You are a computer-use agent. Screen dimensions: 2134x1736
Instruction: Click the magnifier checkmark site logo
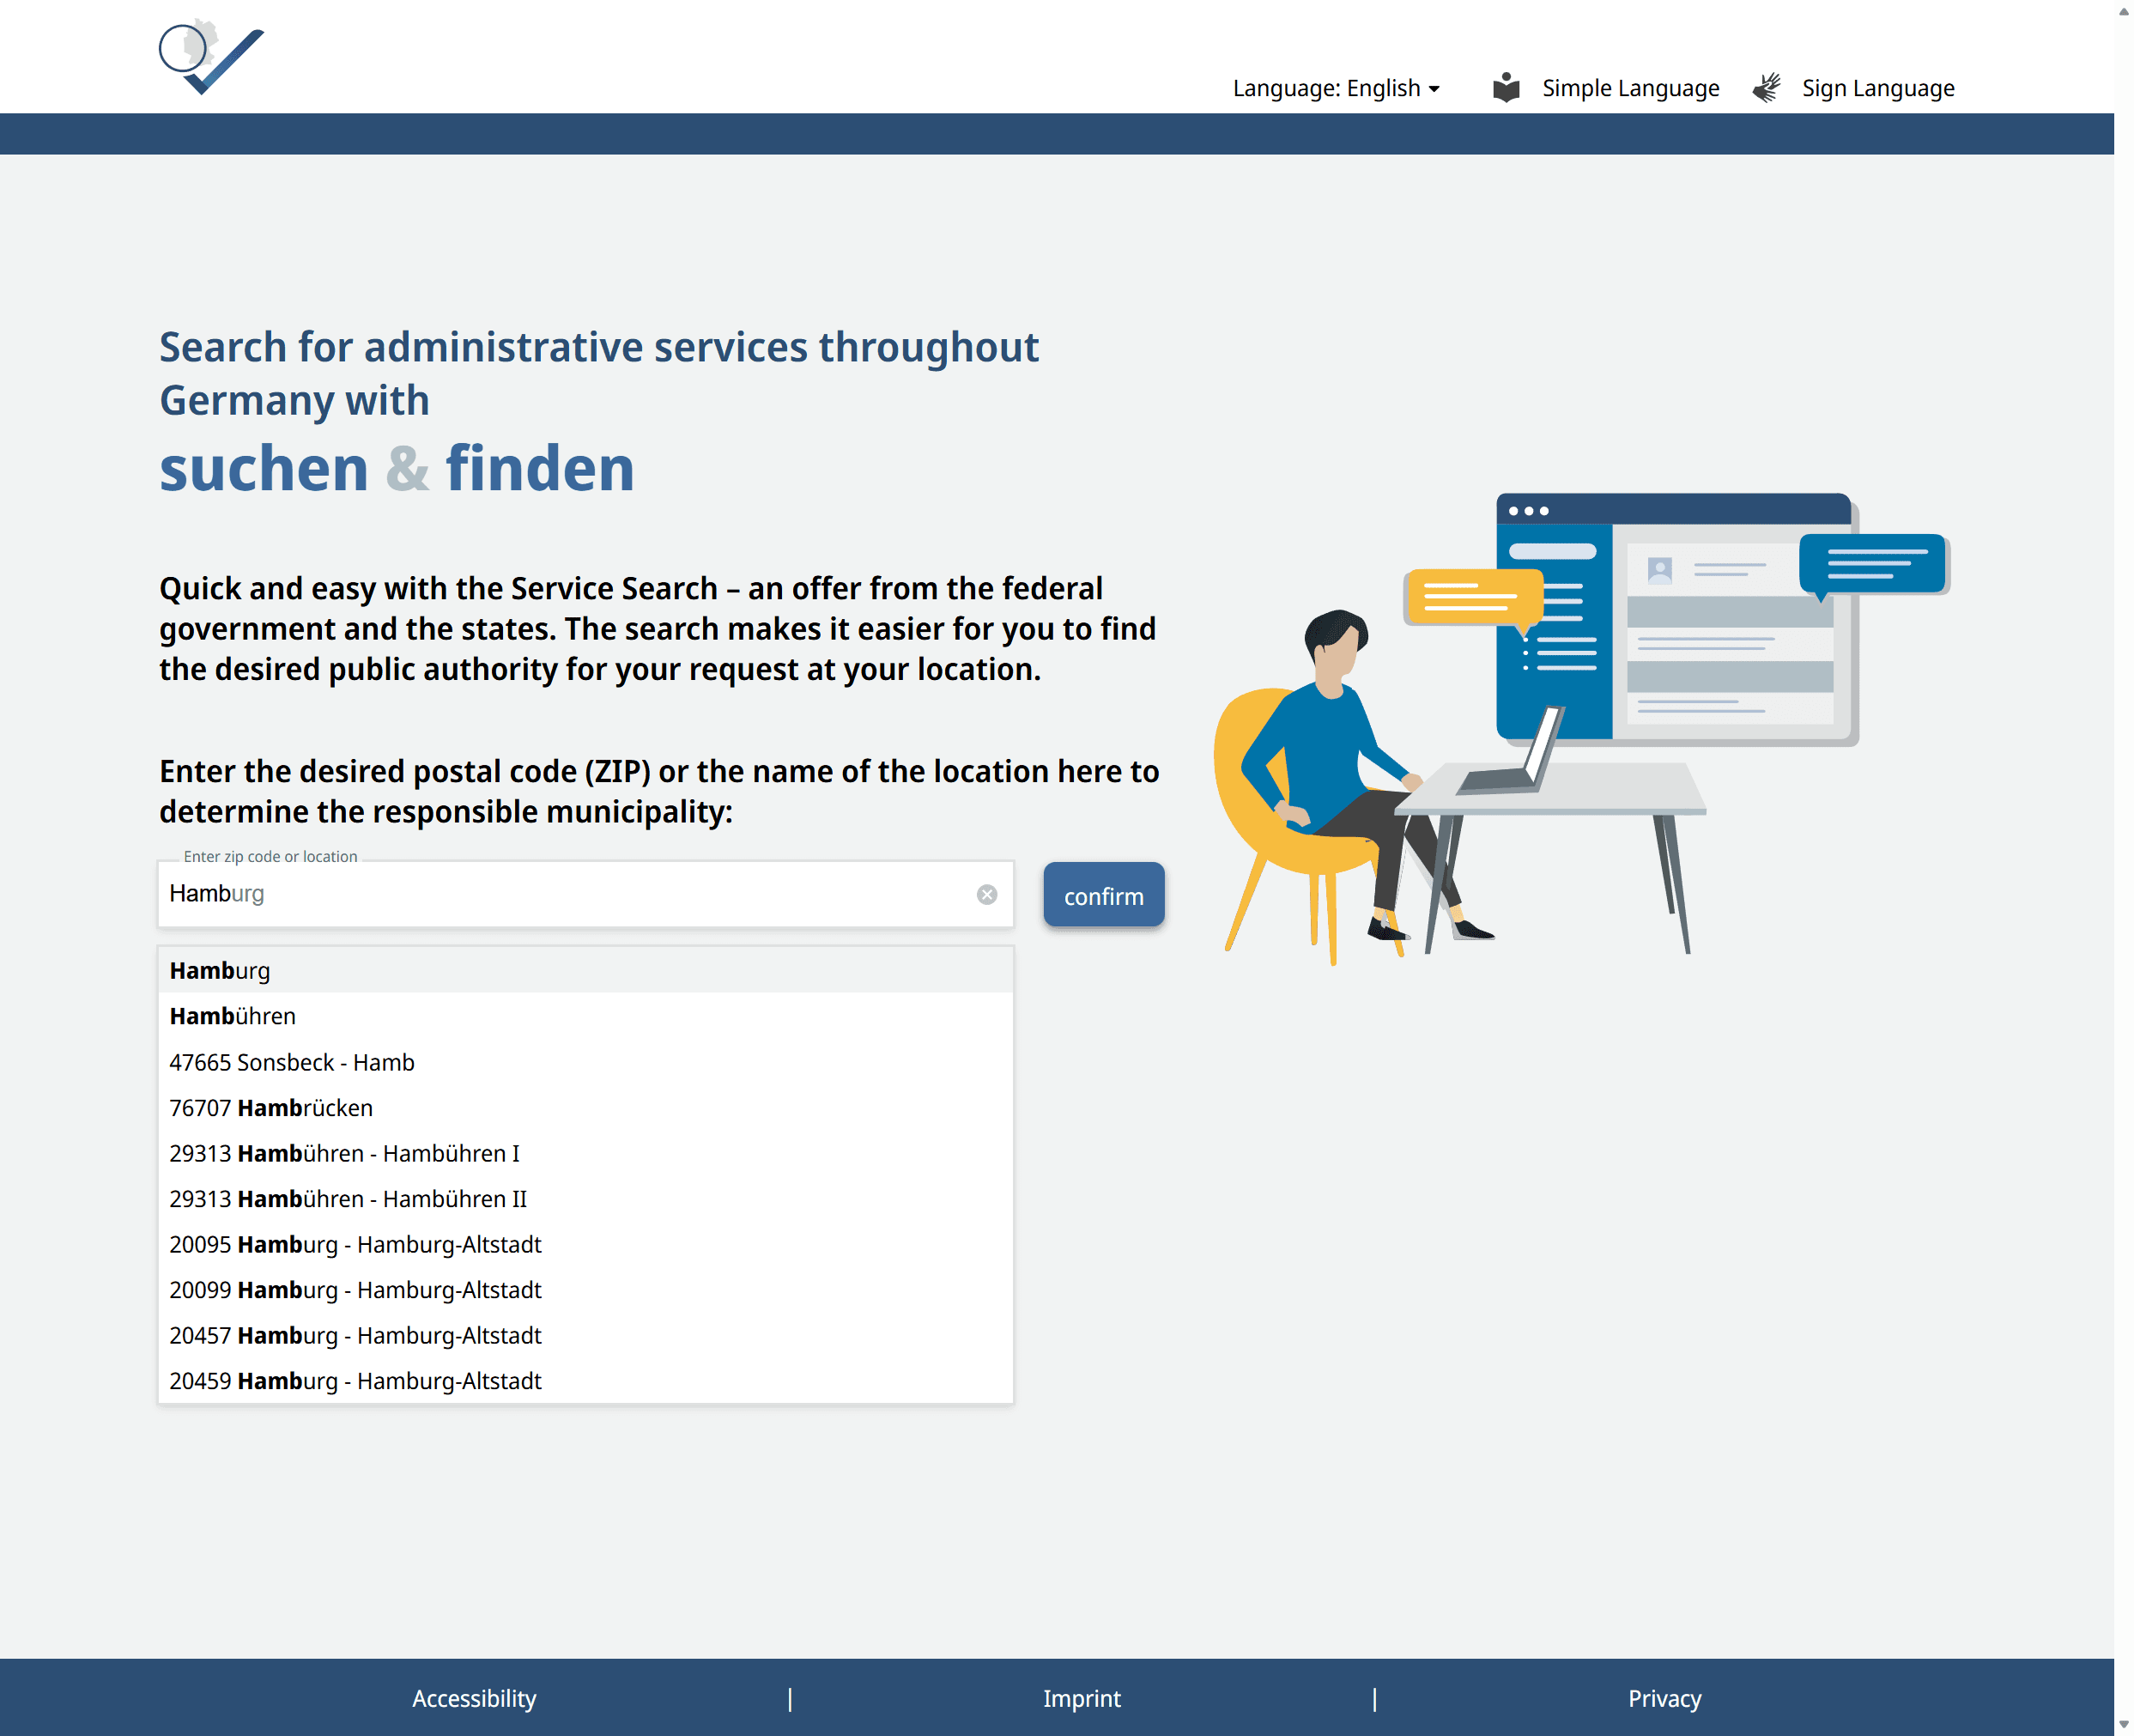(211, 58)
